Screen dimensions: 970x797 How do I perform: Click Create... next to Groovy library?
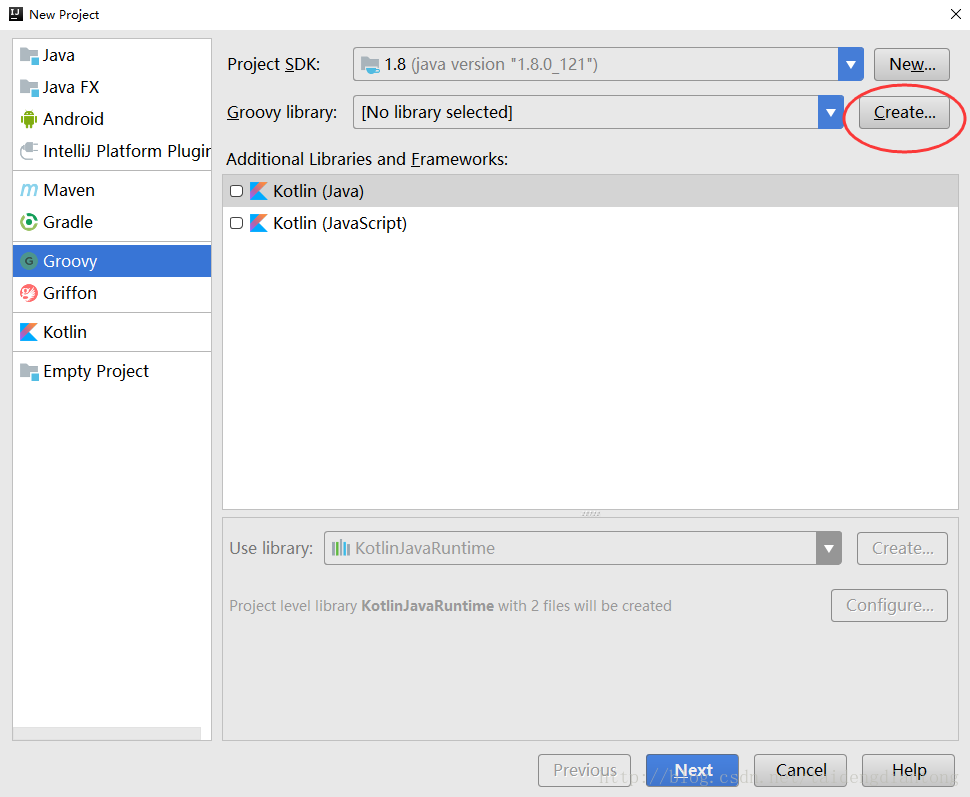pyautogui.click(x=904, y=112)
